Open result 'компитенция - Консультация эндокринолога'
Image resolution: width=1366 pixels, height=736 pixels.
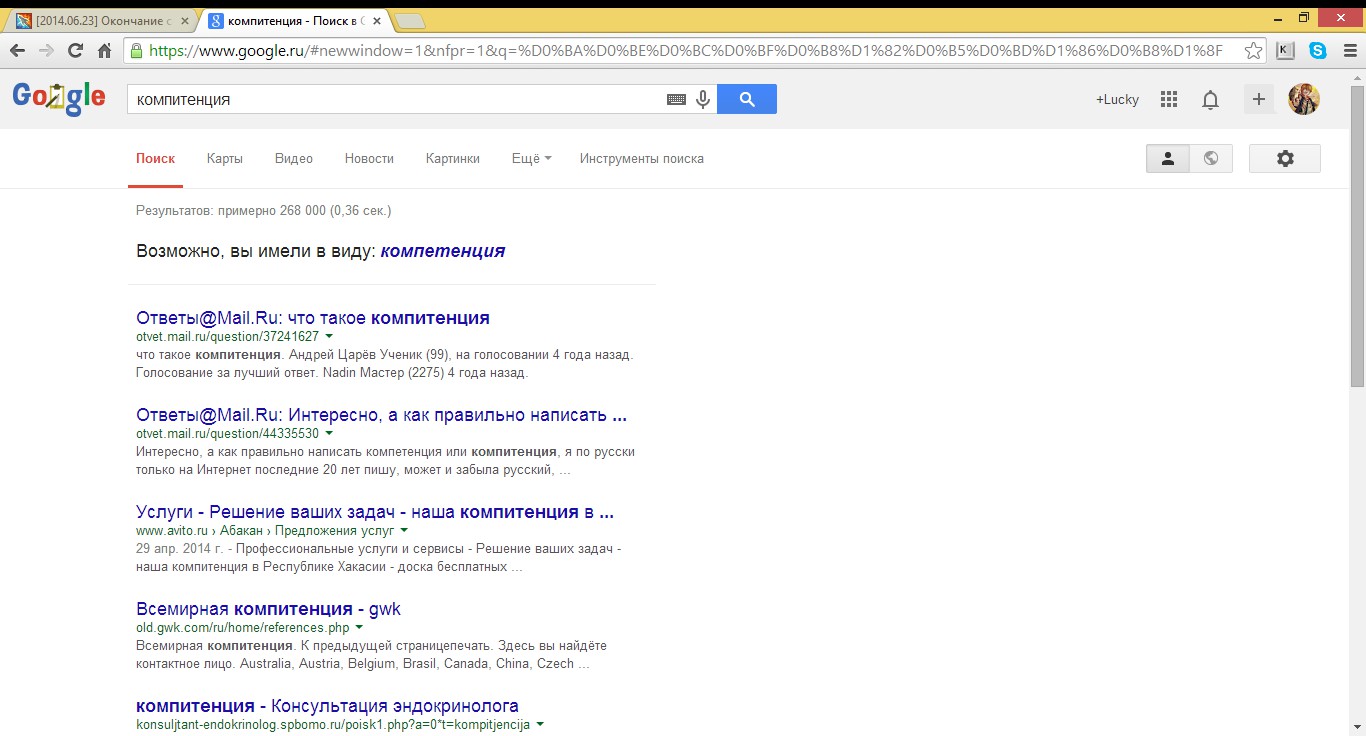pos(327,706)
